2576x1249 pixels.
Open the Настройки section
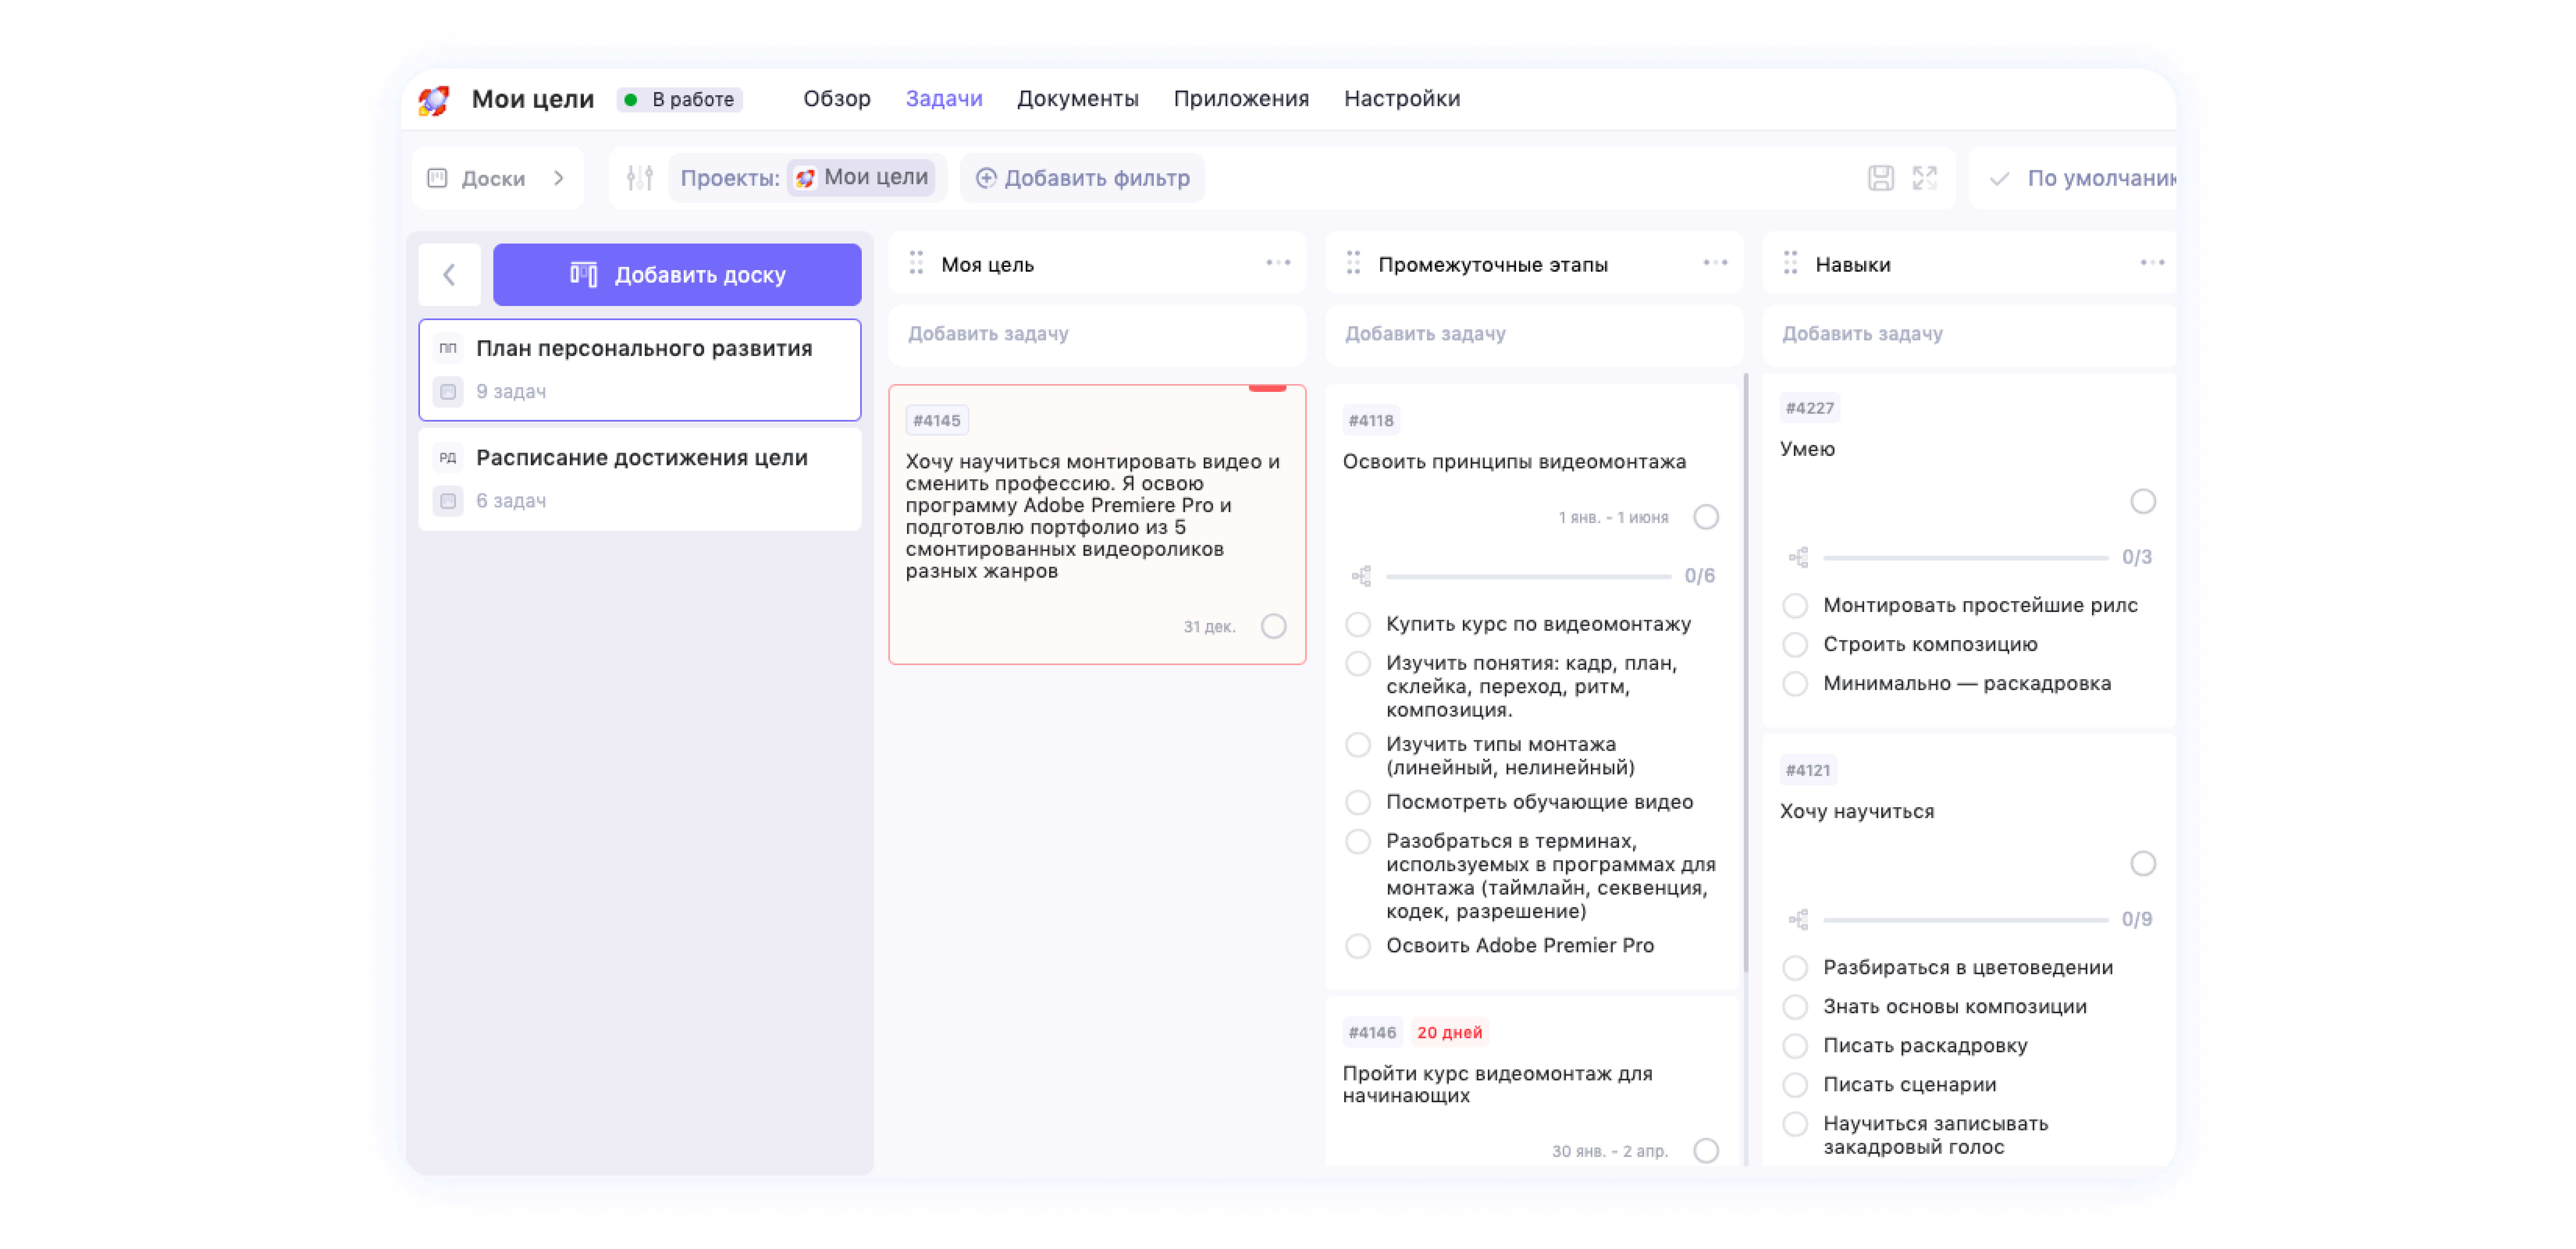1403,98
